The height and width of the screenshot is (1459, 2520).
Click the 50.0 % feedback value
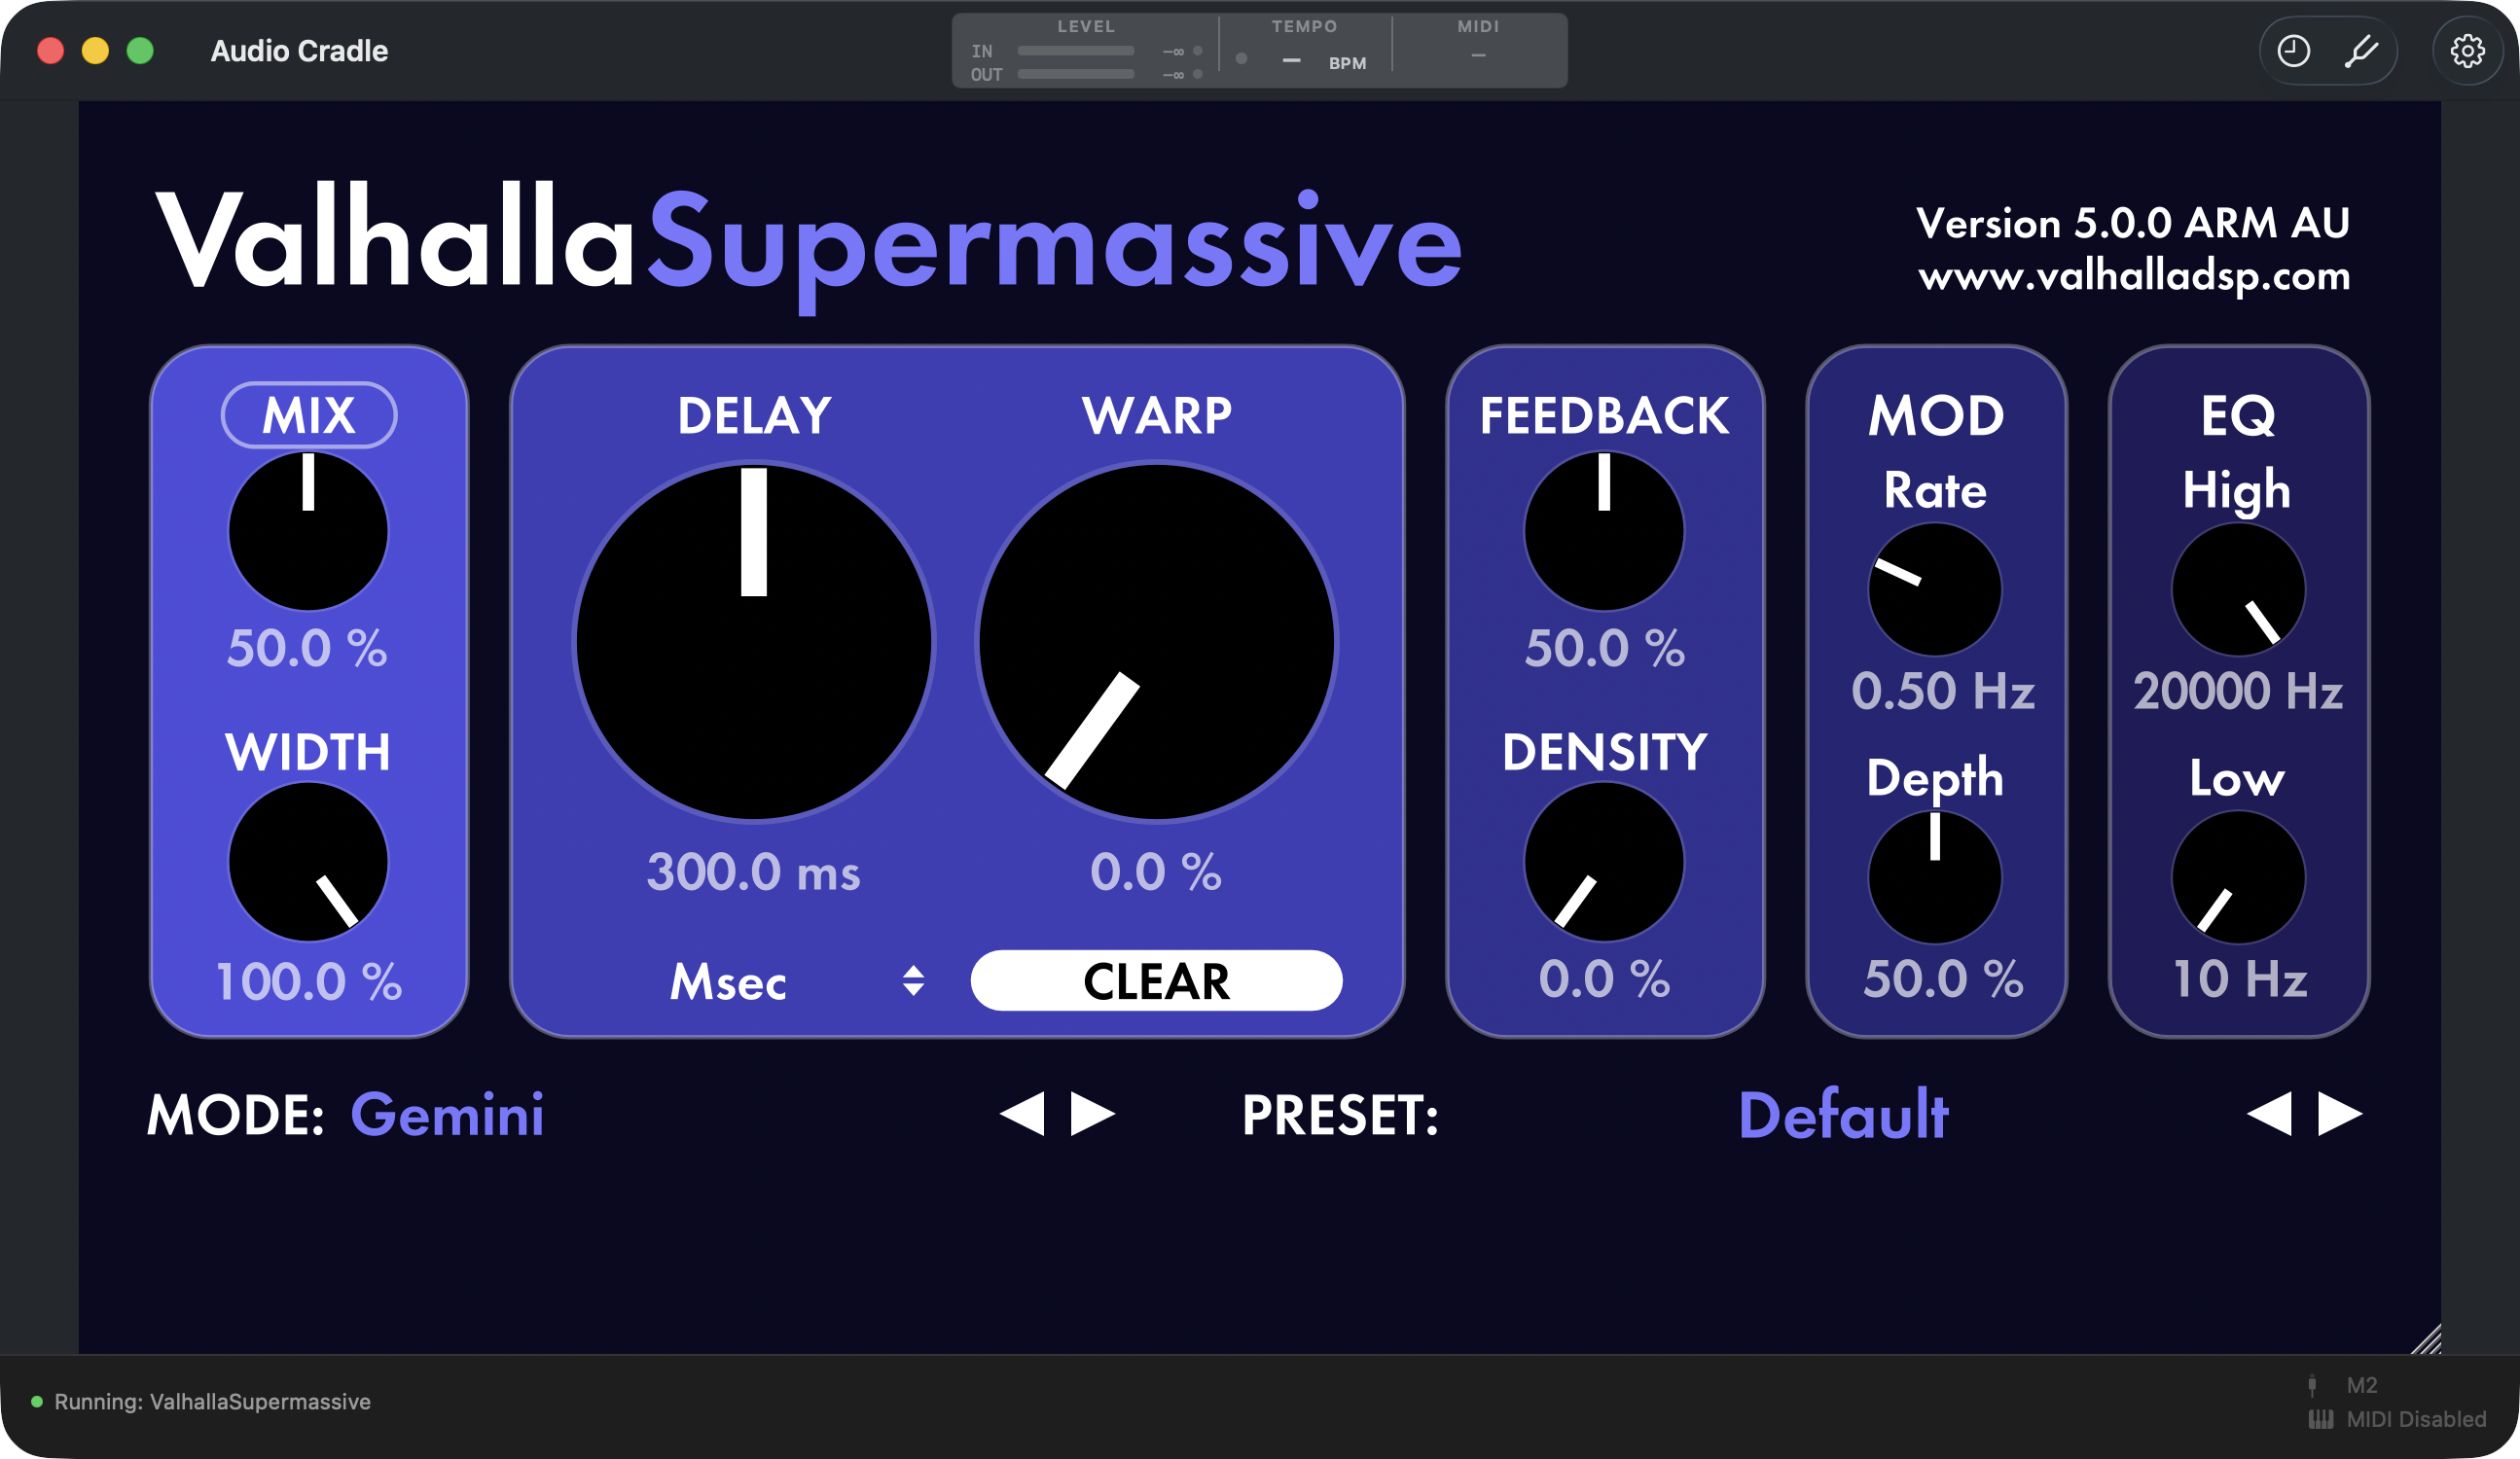pos(1605,648)
